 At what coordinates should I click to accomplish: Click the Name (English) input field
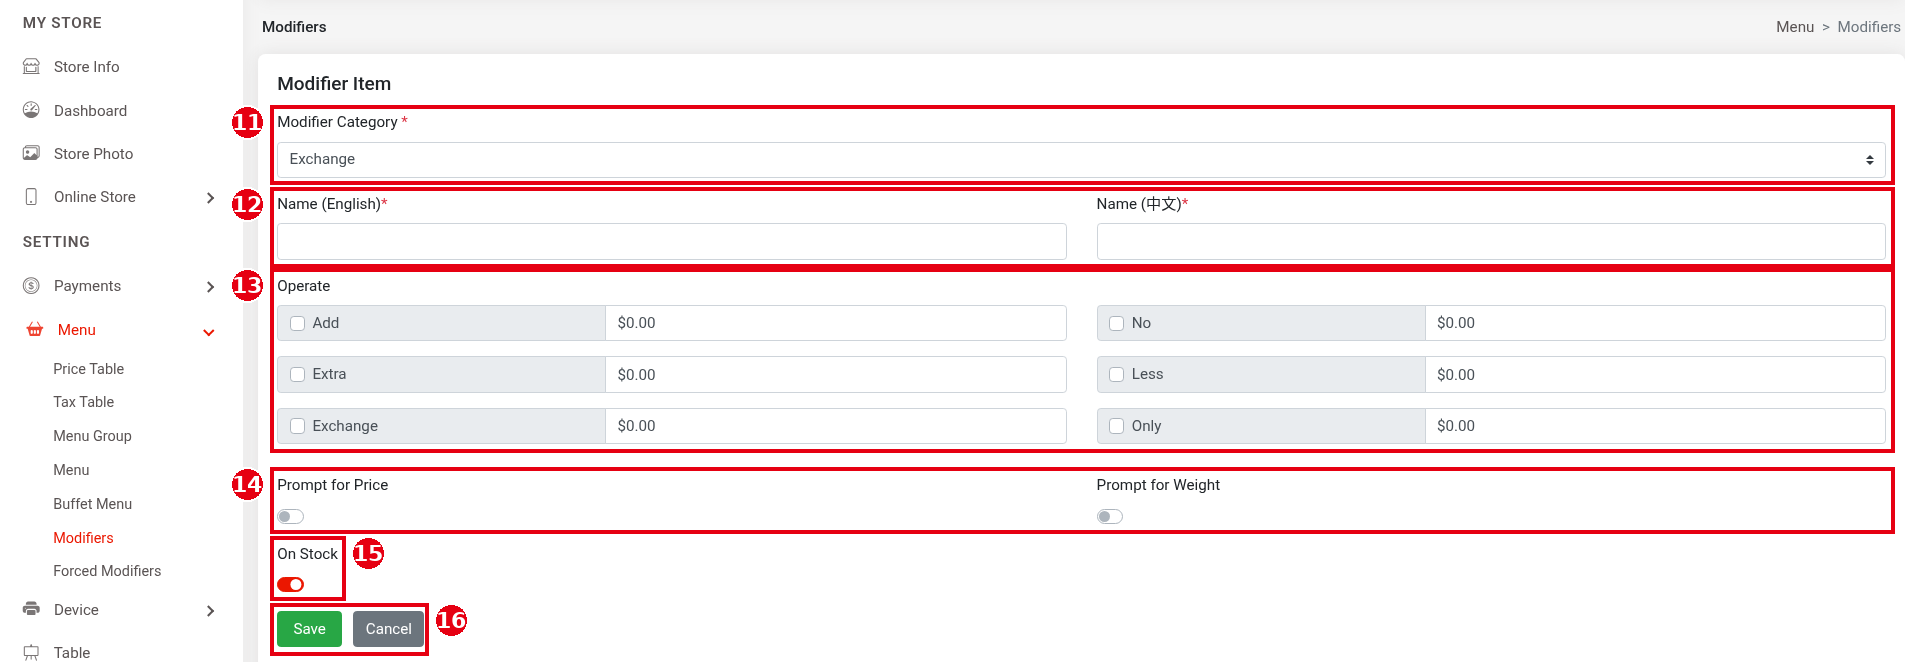pos(672,242)
